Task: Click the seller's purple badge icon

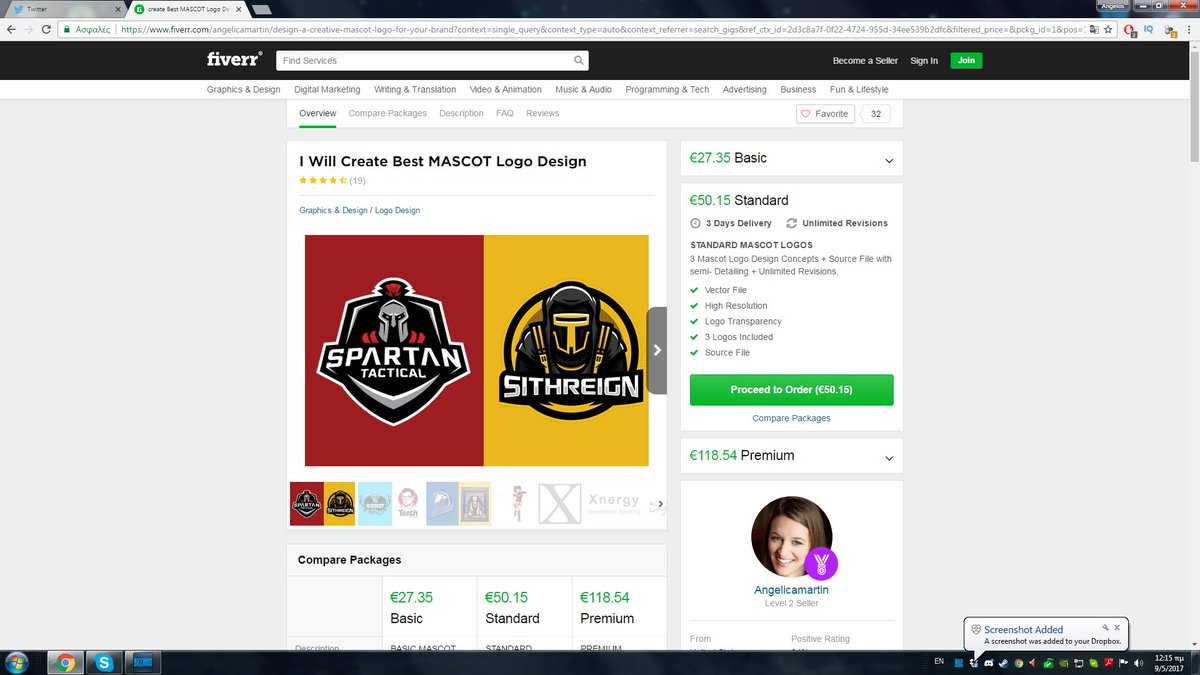Action: click(x=821, y=564)
